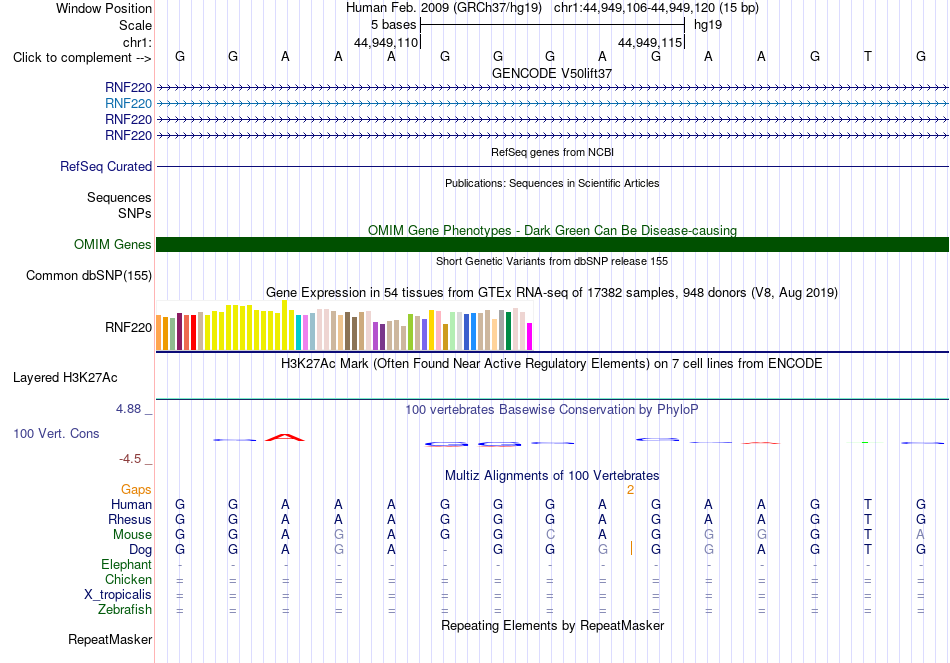Screen dimensions: 950x663
Task: Click the dark green GTEx expression bar
Action: [x=508, y=330]
